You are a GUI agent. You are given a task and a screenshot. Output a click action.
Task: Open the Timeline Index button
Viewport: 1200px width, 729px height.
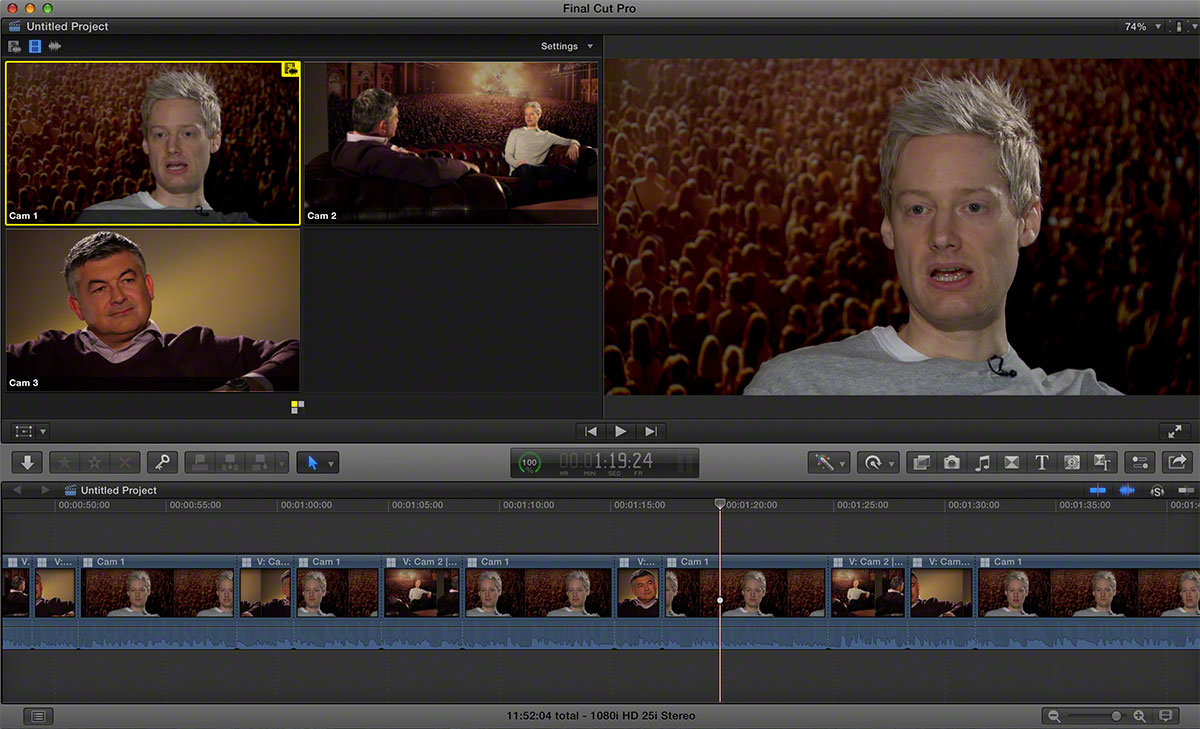tap(38, 716)
